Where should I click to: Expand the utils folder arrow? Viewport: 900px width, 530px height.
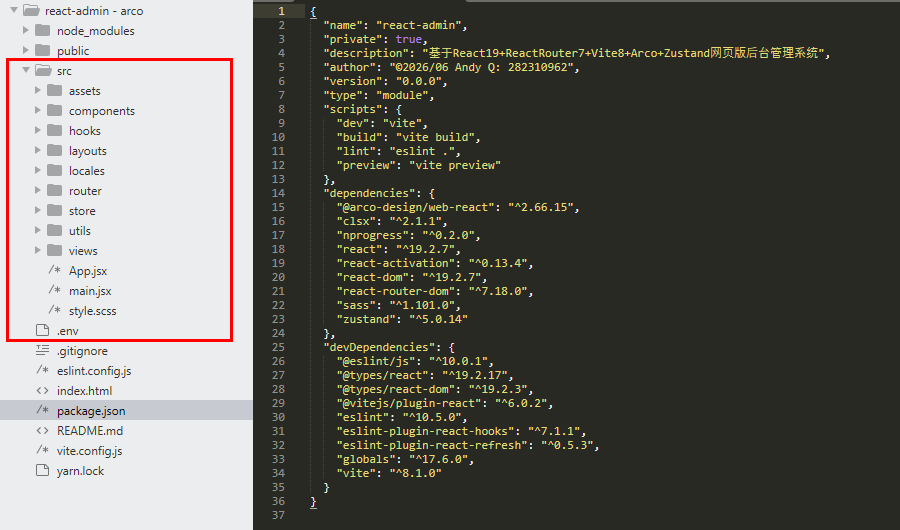[x=38, y=230]
